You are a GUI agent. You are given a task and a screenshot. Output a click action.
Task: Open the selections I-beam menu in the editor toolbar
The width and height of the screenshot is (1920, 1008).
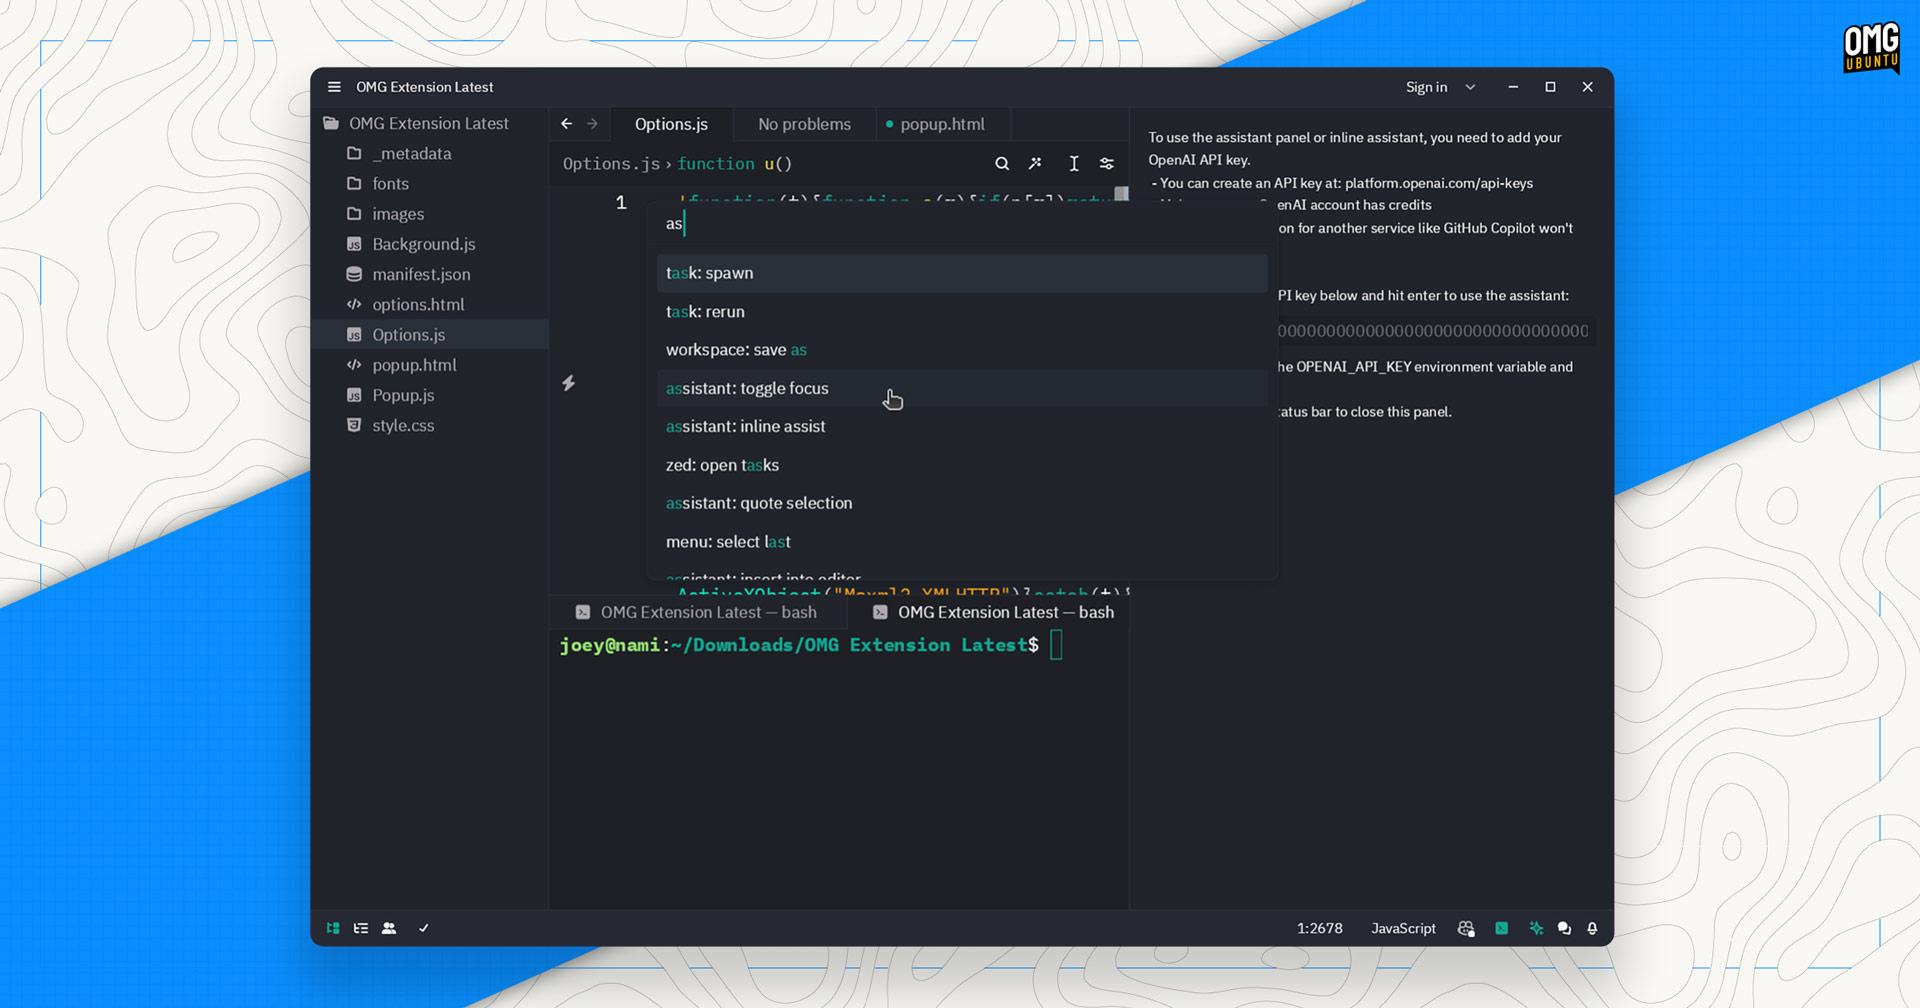point(1073,164)
